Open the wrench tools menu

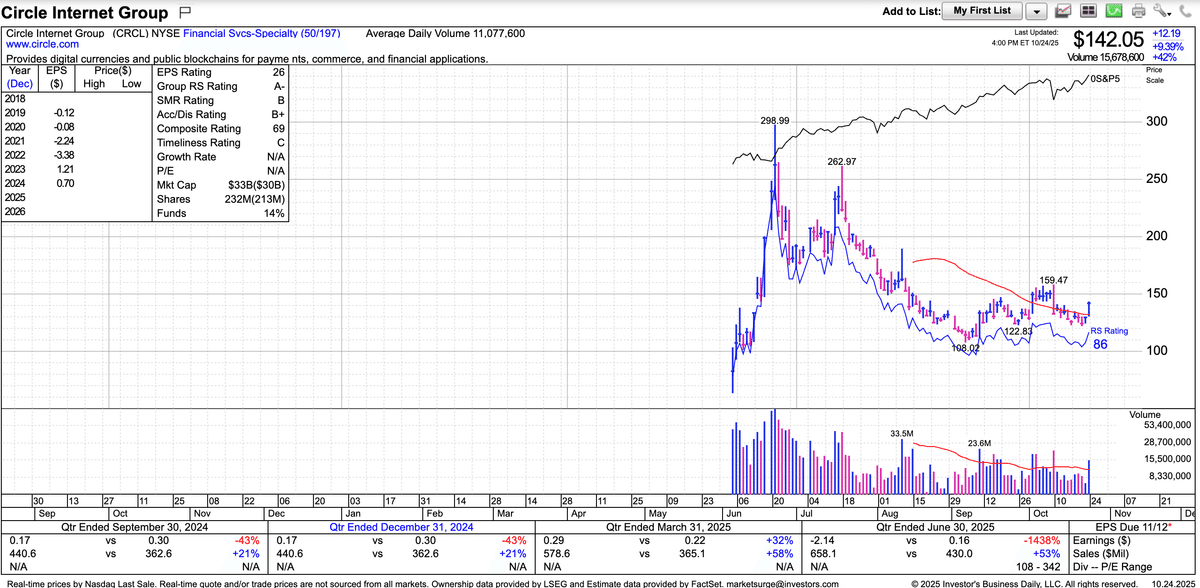pos(1161,11)
